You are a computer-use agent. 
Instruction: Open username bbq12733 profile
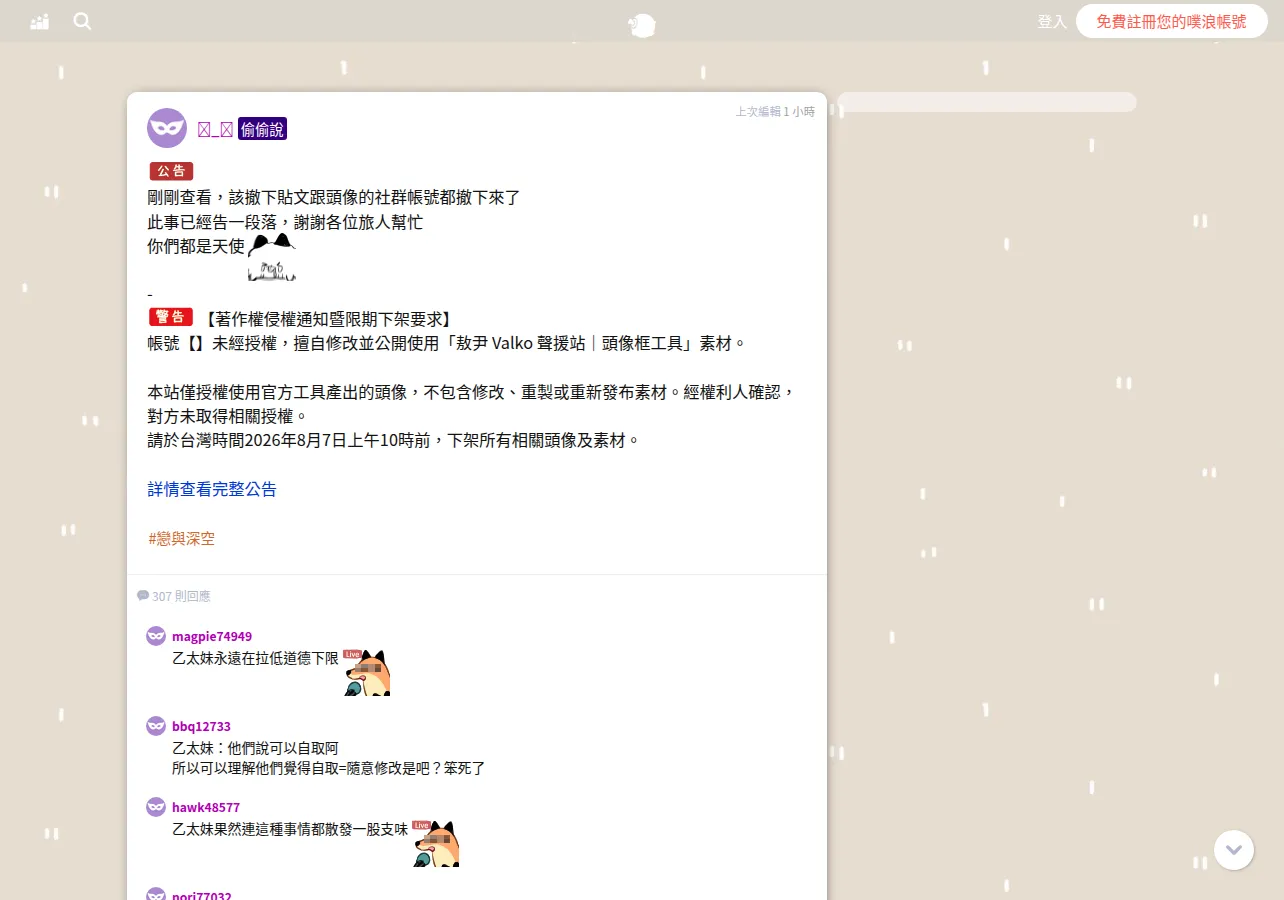click(x=201, y=726)
